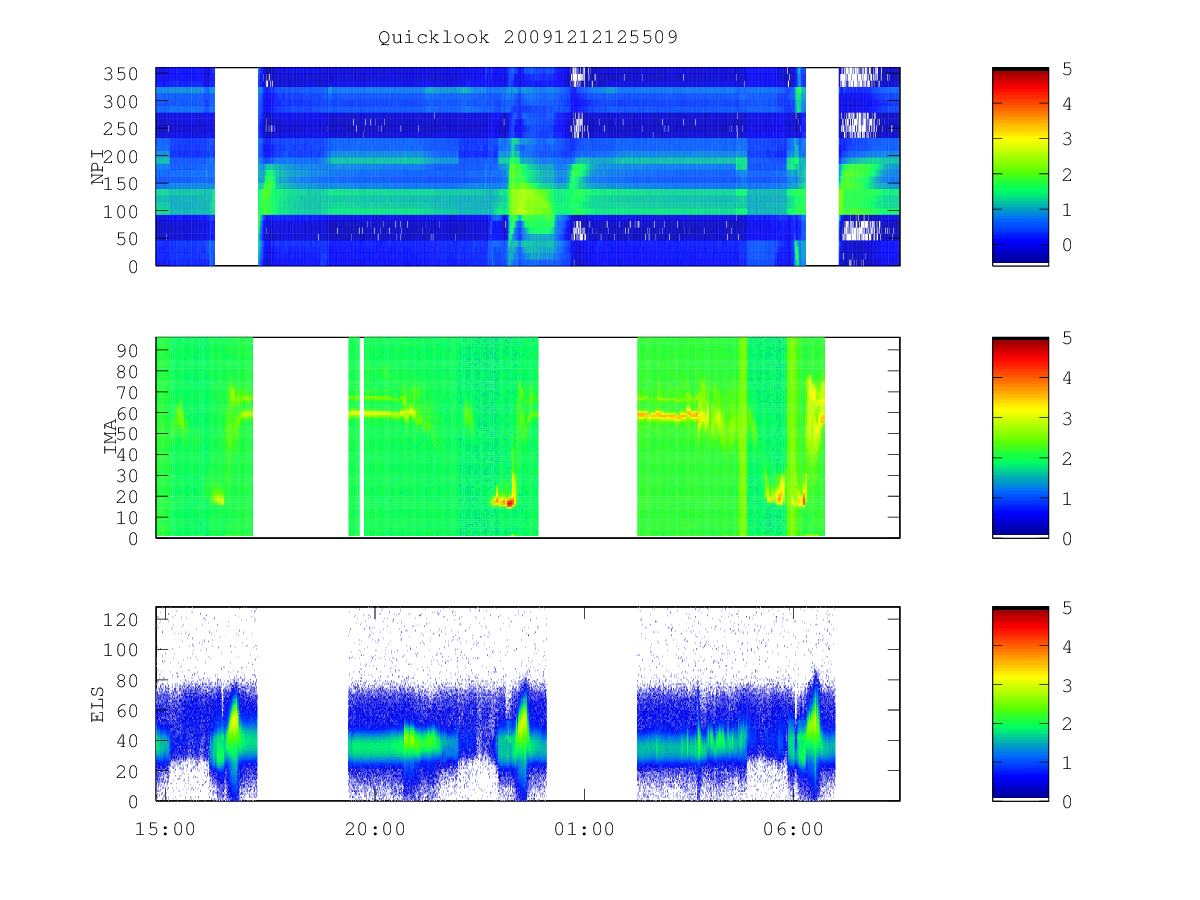Click the 10 tick on IMA axis
Viewport: 1200px width, 900px height.
click(126, 517)
